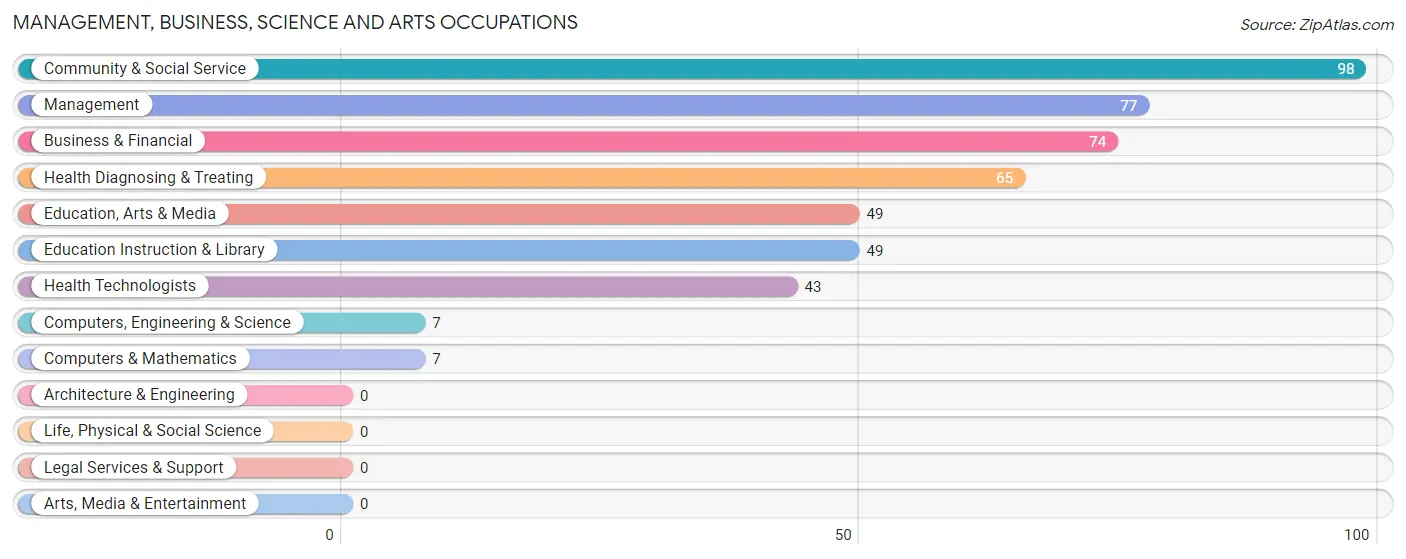Click the Health Technologists label

tap(120, 286)
